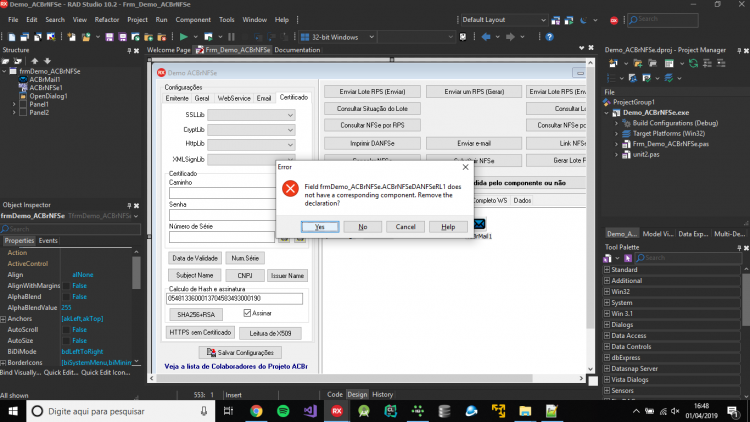Click the Project Manager View calendar icon
The image size is (750, 422).
(x=669, y=63)
